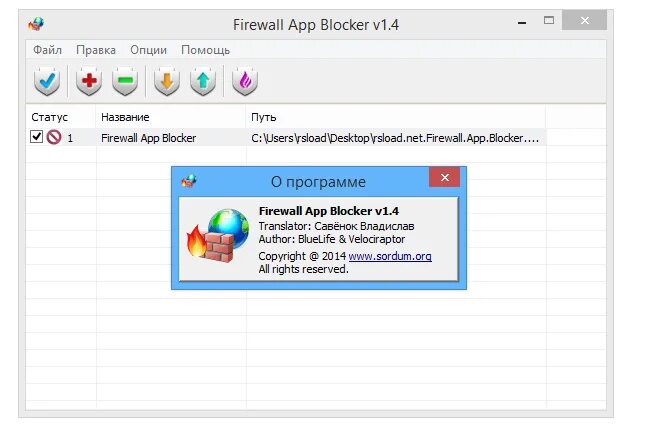Click the orange down arrow shield icon

click(x=167, y=80)
